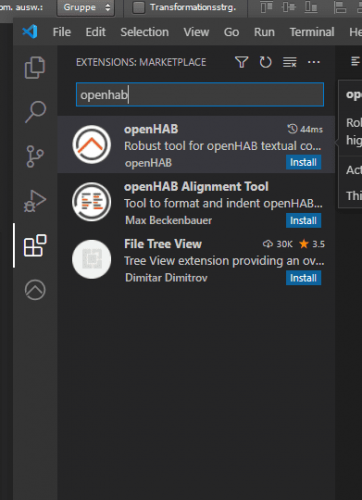Open the Edit menu
Viewport: 362px width, 500px height.
coord(95,32)
